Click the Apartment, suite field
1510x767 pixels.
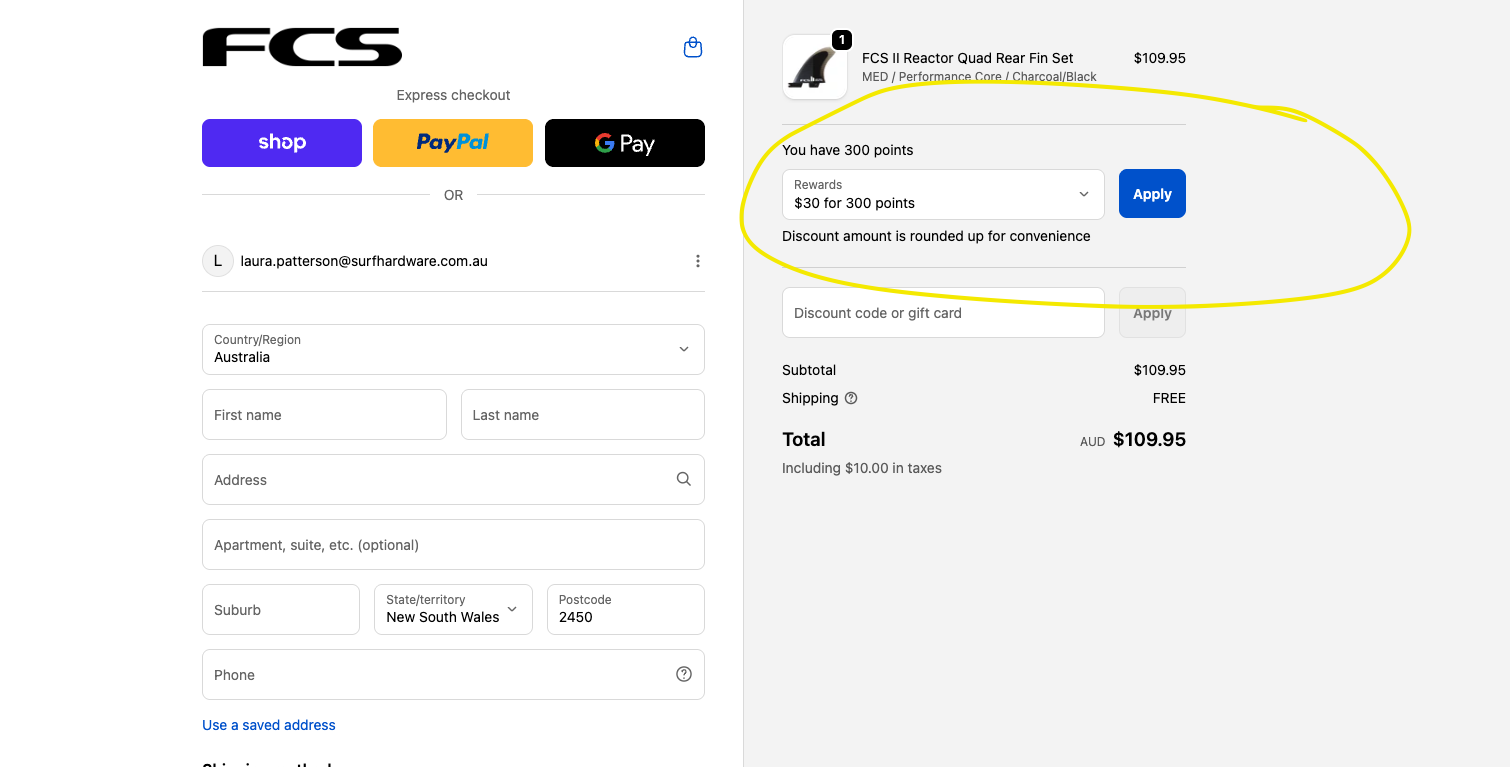[453, 545]
